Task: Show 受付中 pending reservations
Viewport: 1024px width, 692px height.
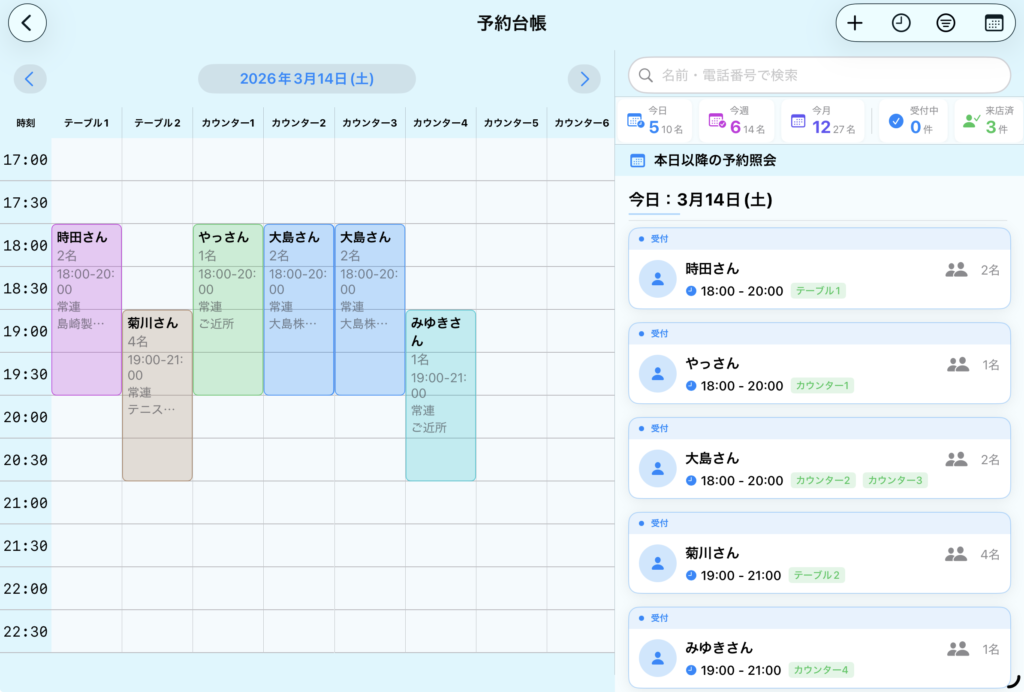Action: click(913, 121)
